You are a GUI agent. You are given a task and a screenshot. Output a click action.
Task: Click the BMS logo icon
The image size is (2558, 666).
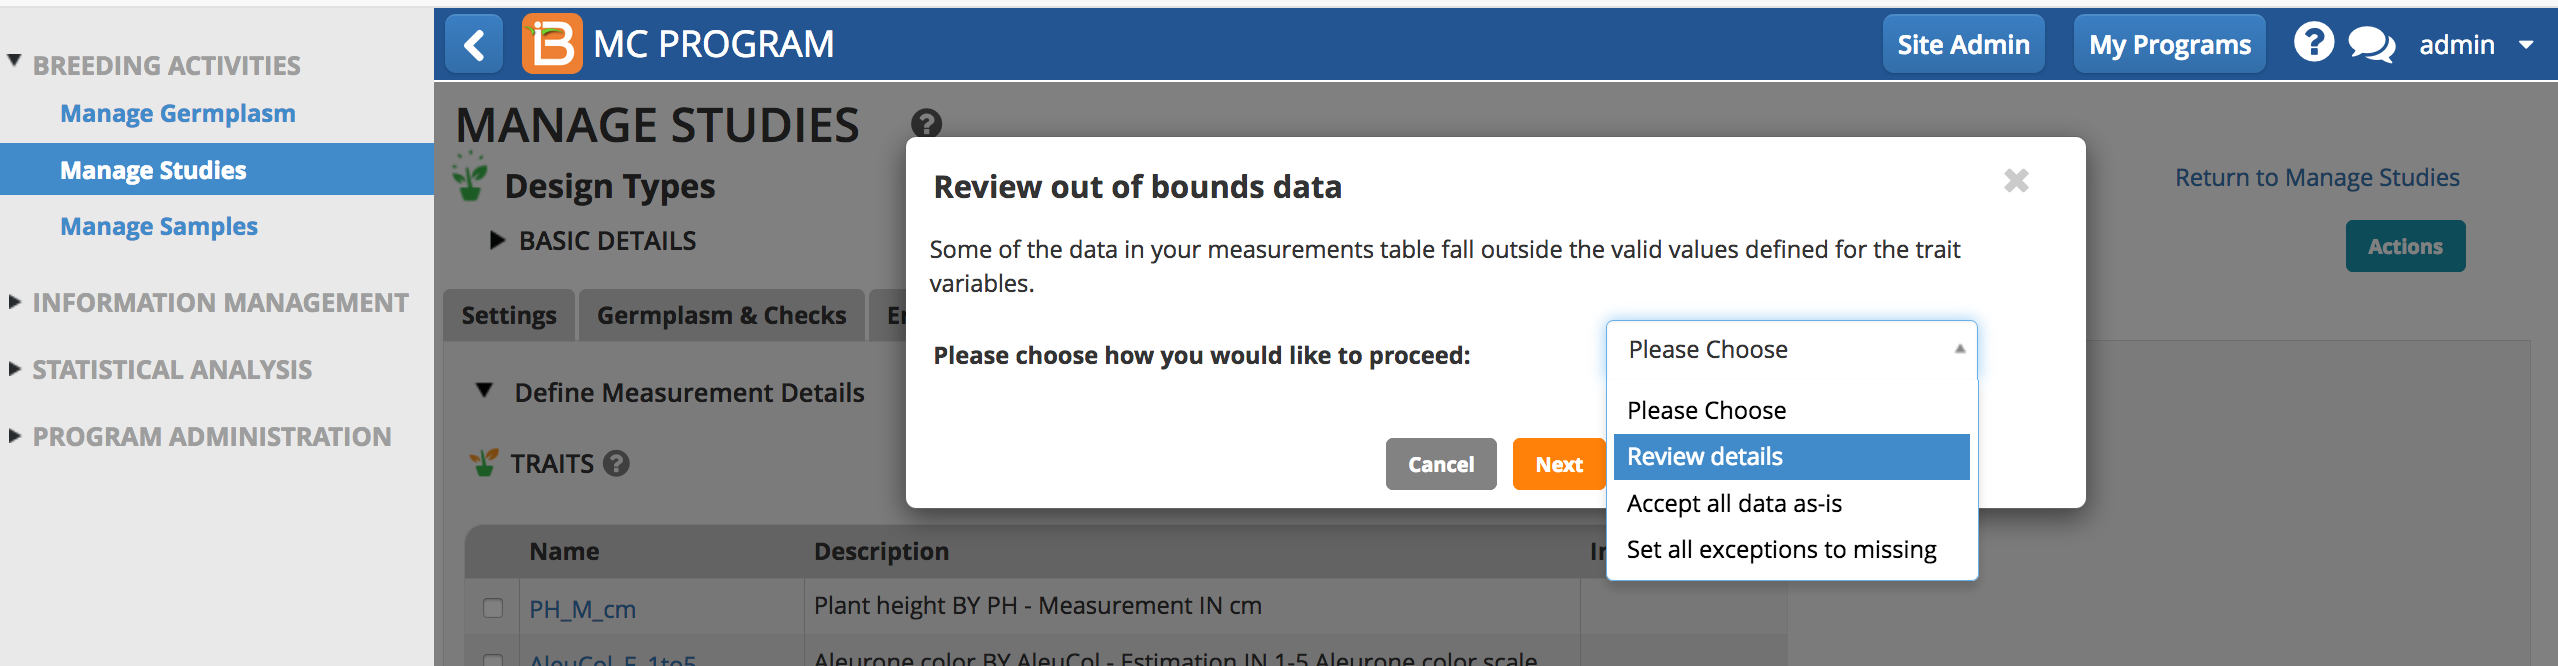click(x=551, y=44)
